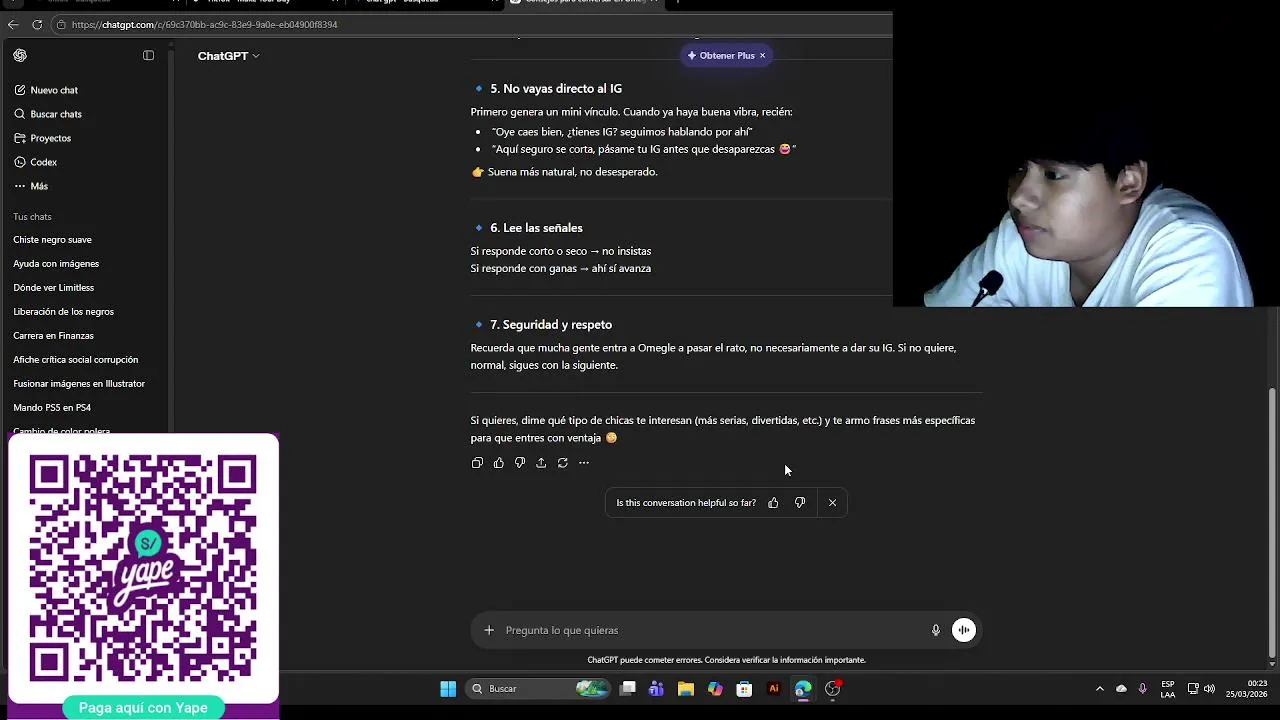
Task: Click heading '7. Seguridad y respeto'
Action: click(551, 325)
